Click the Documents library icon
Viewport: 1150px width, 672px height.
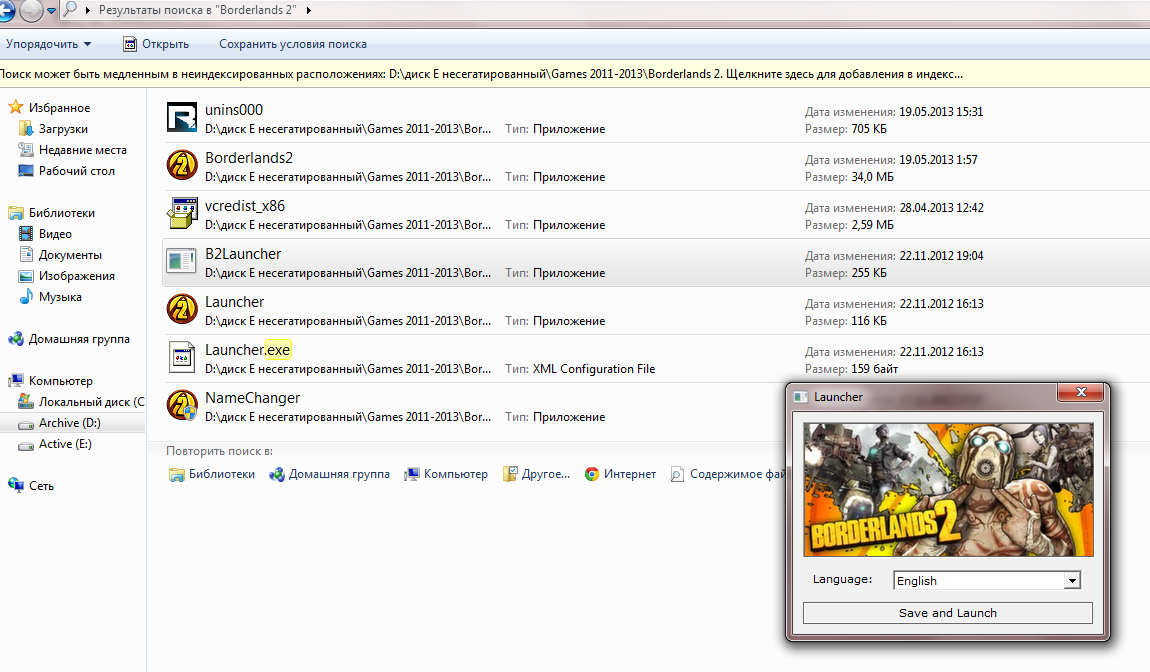[26, 255]
